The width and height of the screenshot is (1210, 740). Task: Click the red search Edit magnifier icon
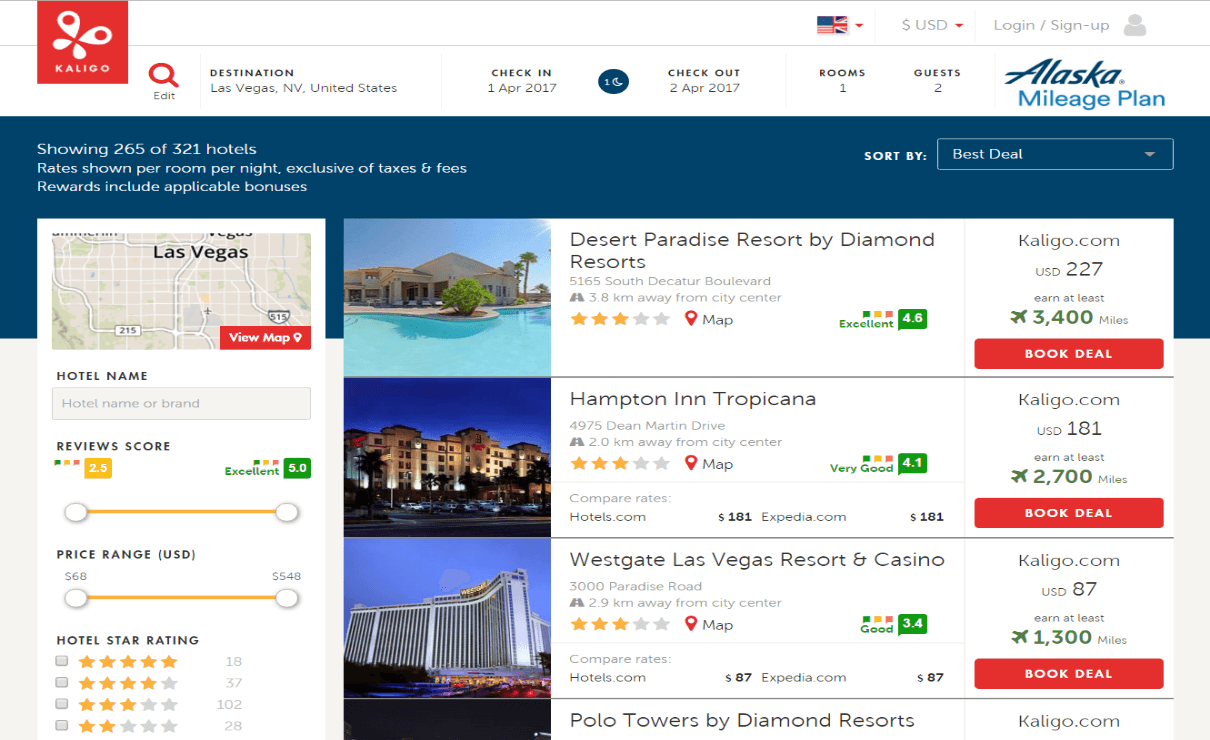click(163, 75)
